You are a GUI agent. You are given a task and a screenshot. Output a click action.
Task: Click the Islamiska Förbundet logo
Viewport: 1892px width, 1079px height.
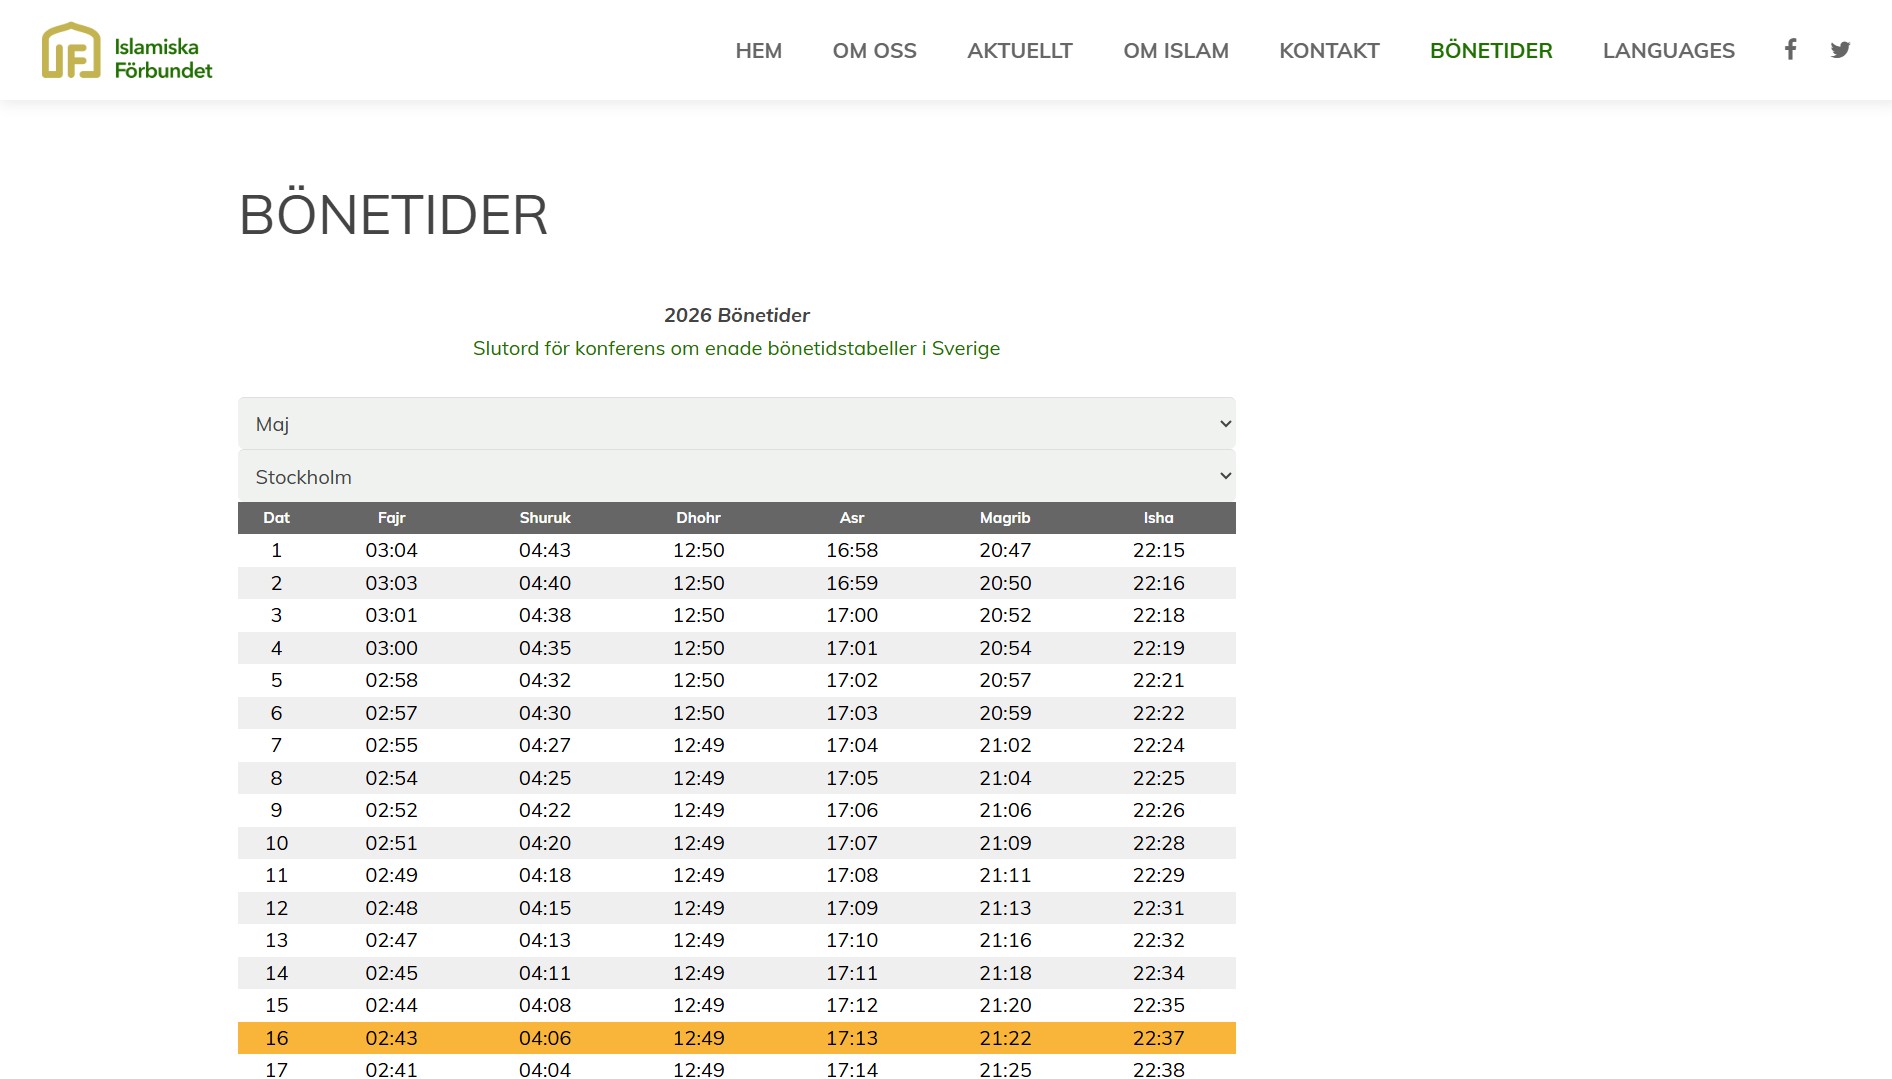[127, 50]
